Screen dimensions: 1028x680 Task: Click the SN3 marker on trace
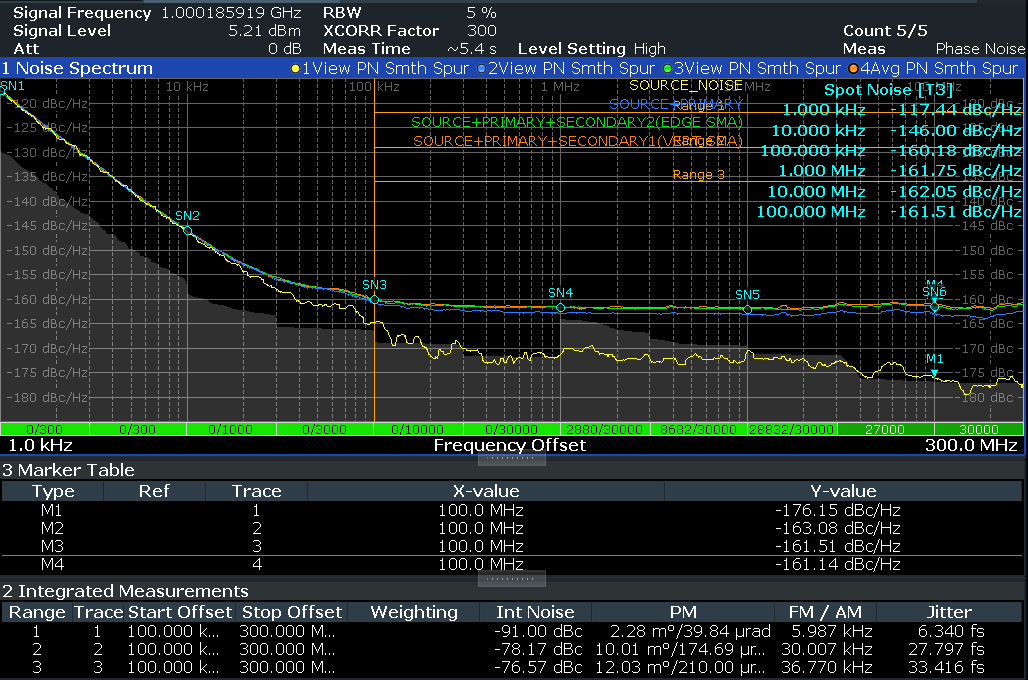pyautogui.click(x=375, y=299)
